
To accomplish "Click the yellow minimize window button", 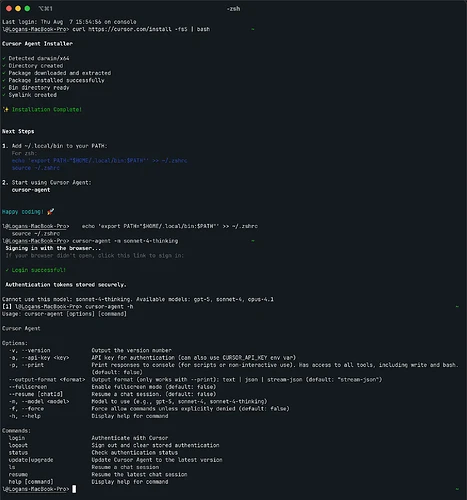I will tap(18, 9).
